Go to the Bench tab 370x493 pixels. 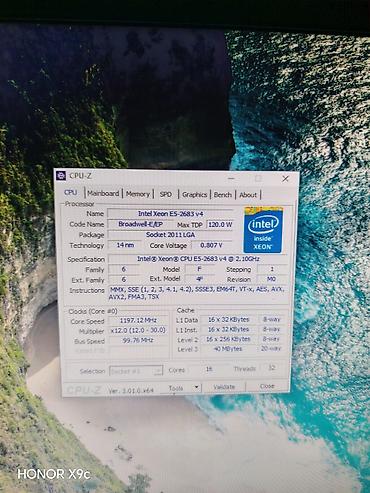pos(223,195)
